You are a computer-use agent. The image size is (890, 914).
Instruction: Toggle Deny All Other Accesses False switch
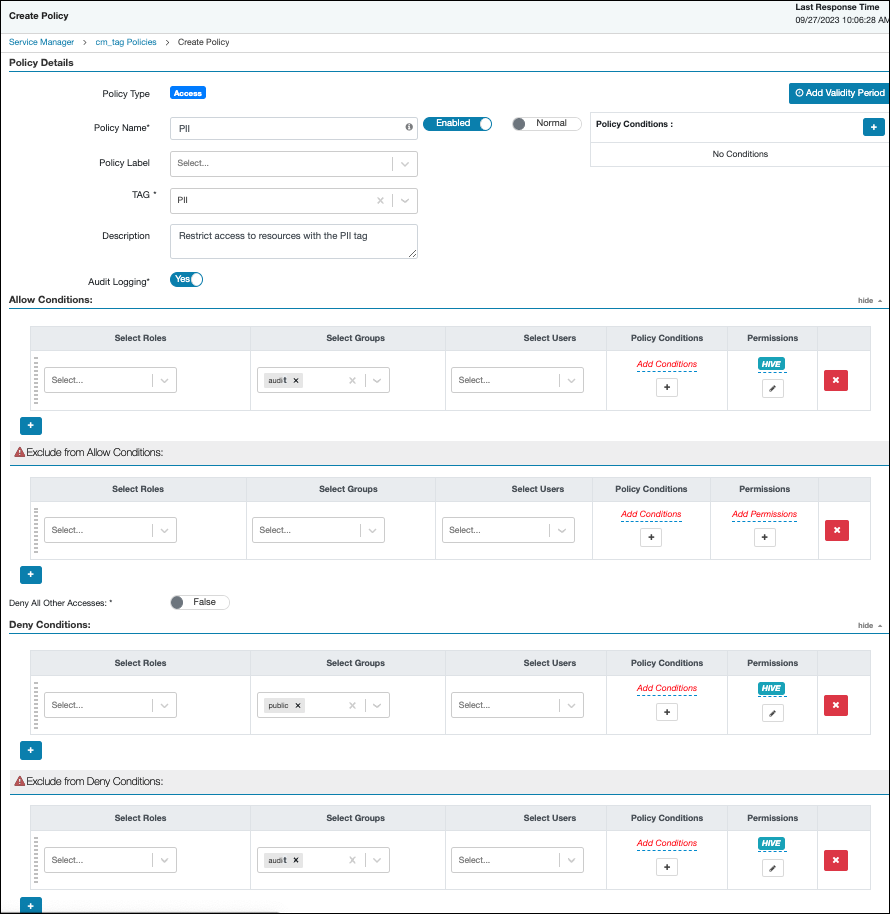click(199, 602)
